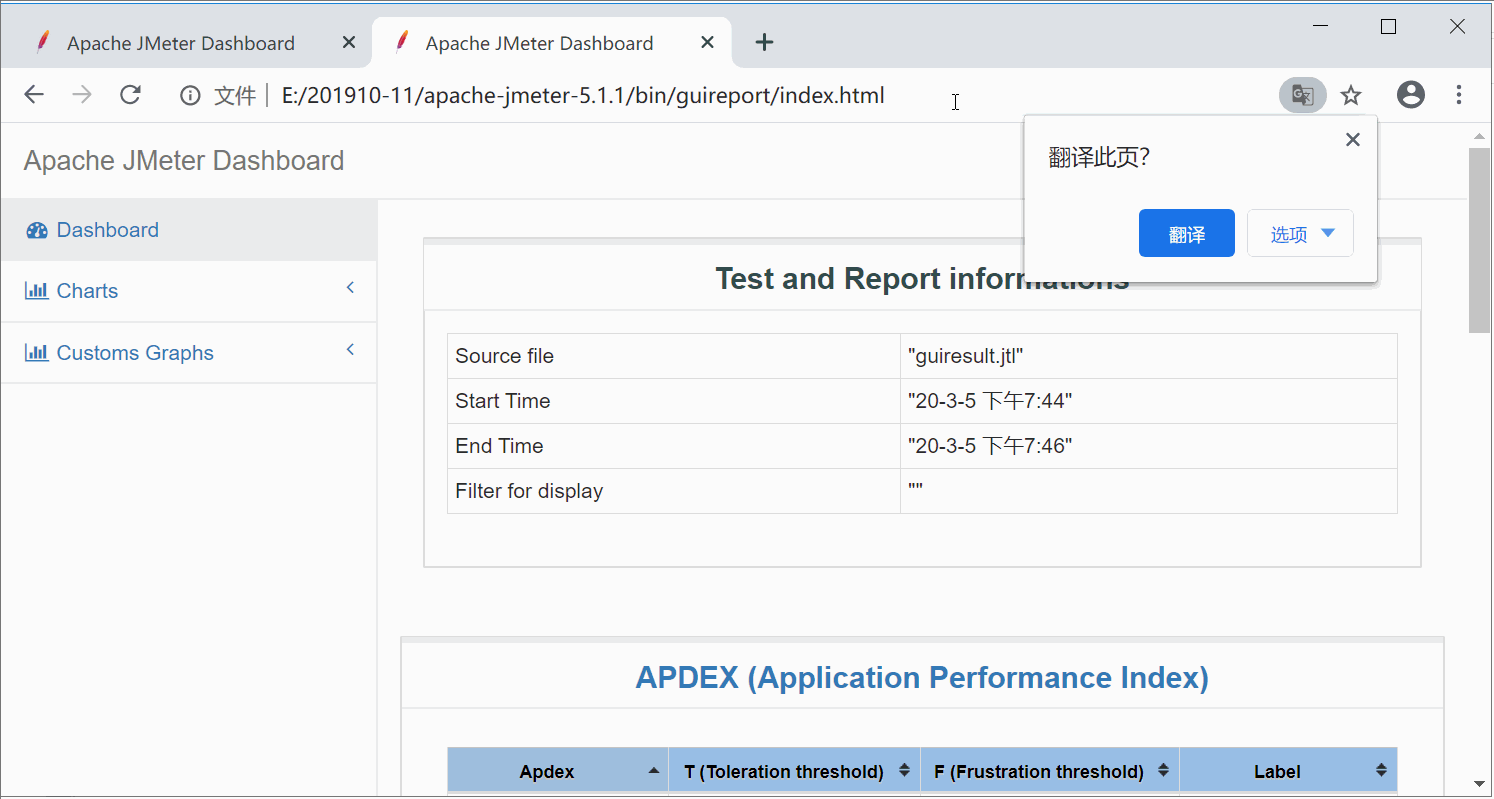
Task: Click the End Time value "20-3-5 下午7:46"
Action: (x=990, y=446)
